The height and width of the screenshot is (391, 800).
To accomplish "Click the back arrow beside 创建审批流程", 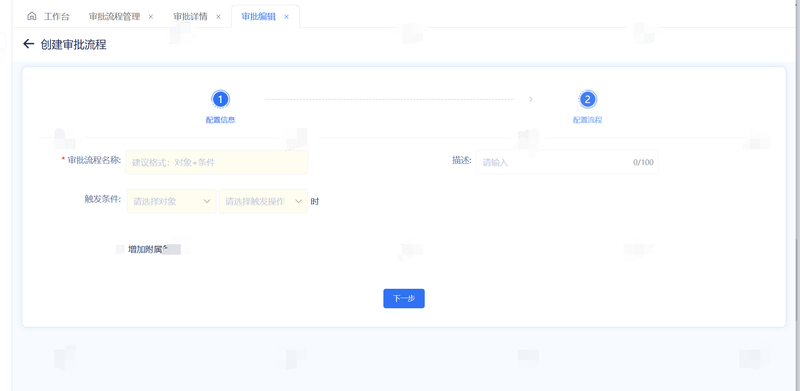I will (x=29, y=44).
